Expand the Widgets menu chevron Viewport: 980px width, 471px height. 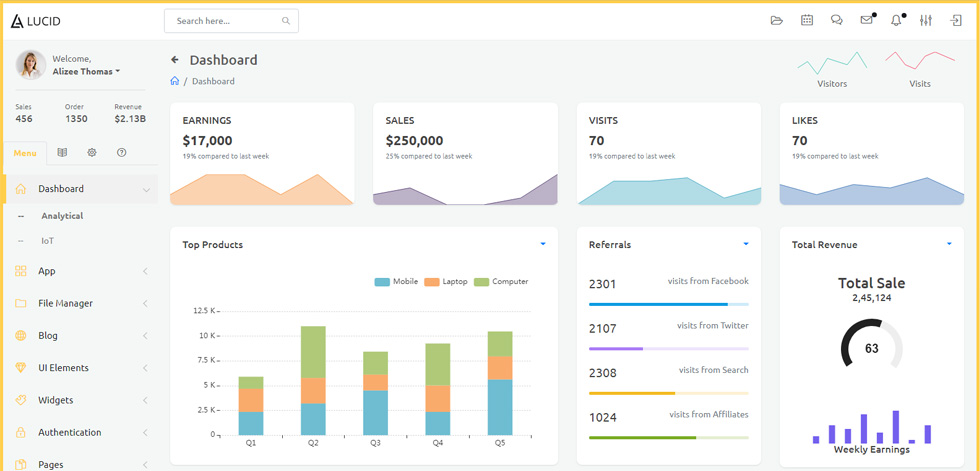point(145,400)
